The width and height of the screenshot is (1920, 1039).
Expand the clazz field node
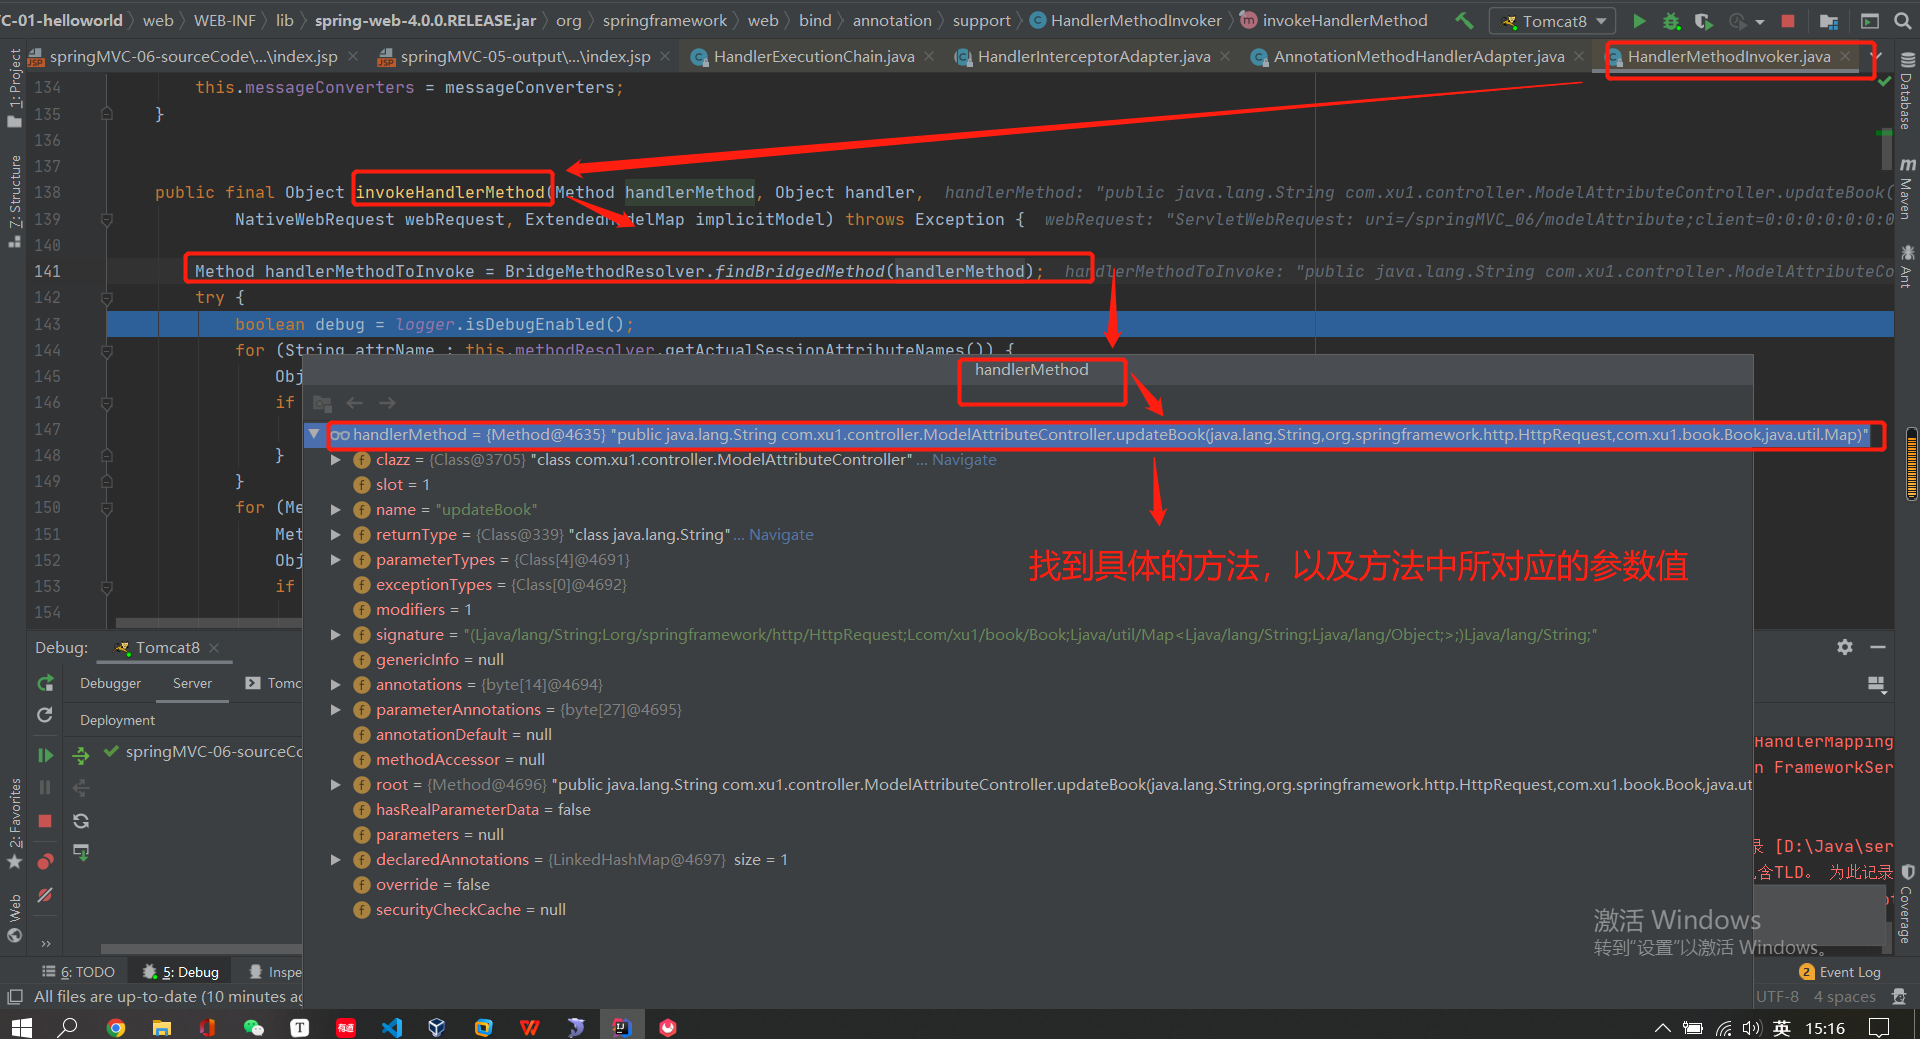pos(336,460)
